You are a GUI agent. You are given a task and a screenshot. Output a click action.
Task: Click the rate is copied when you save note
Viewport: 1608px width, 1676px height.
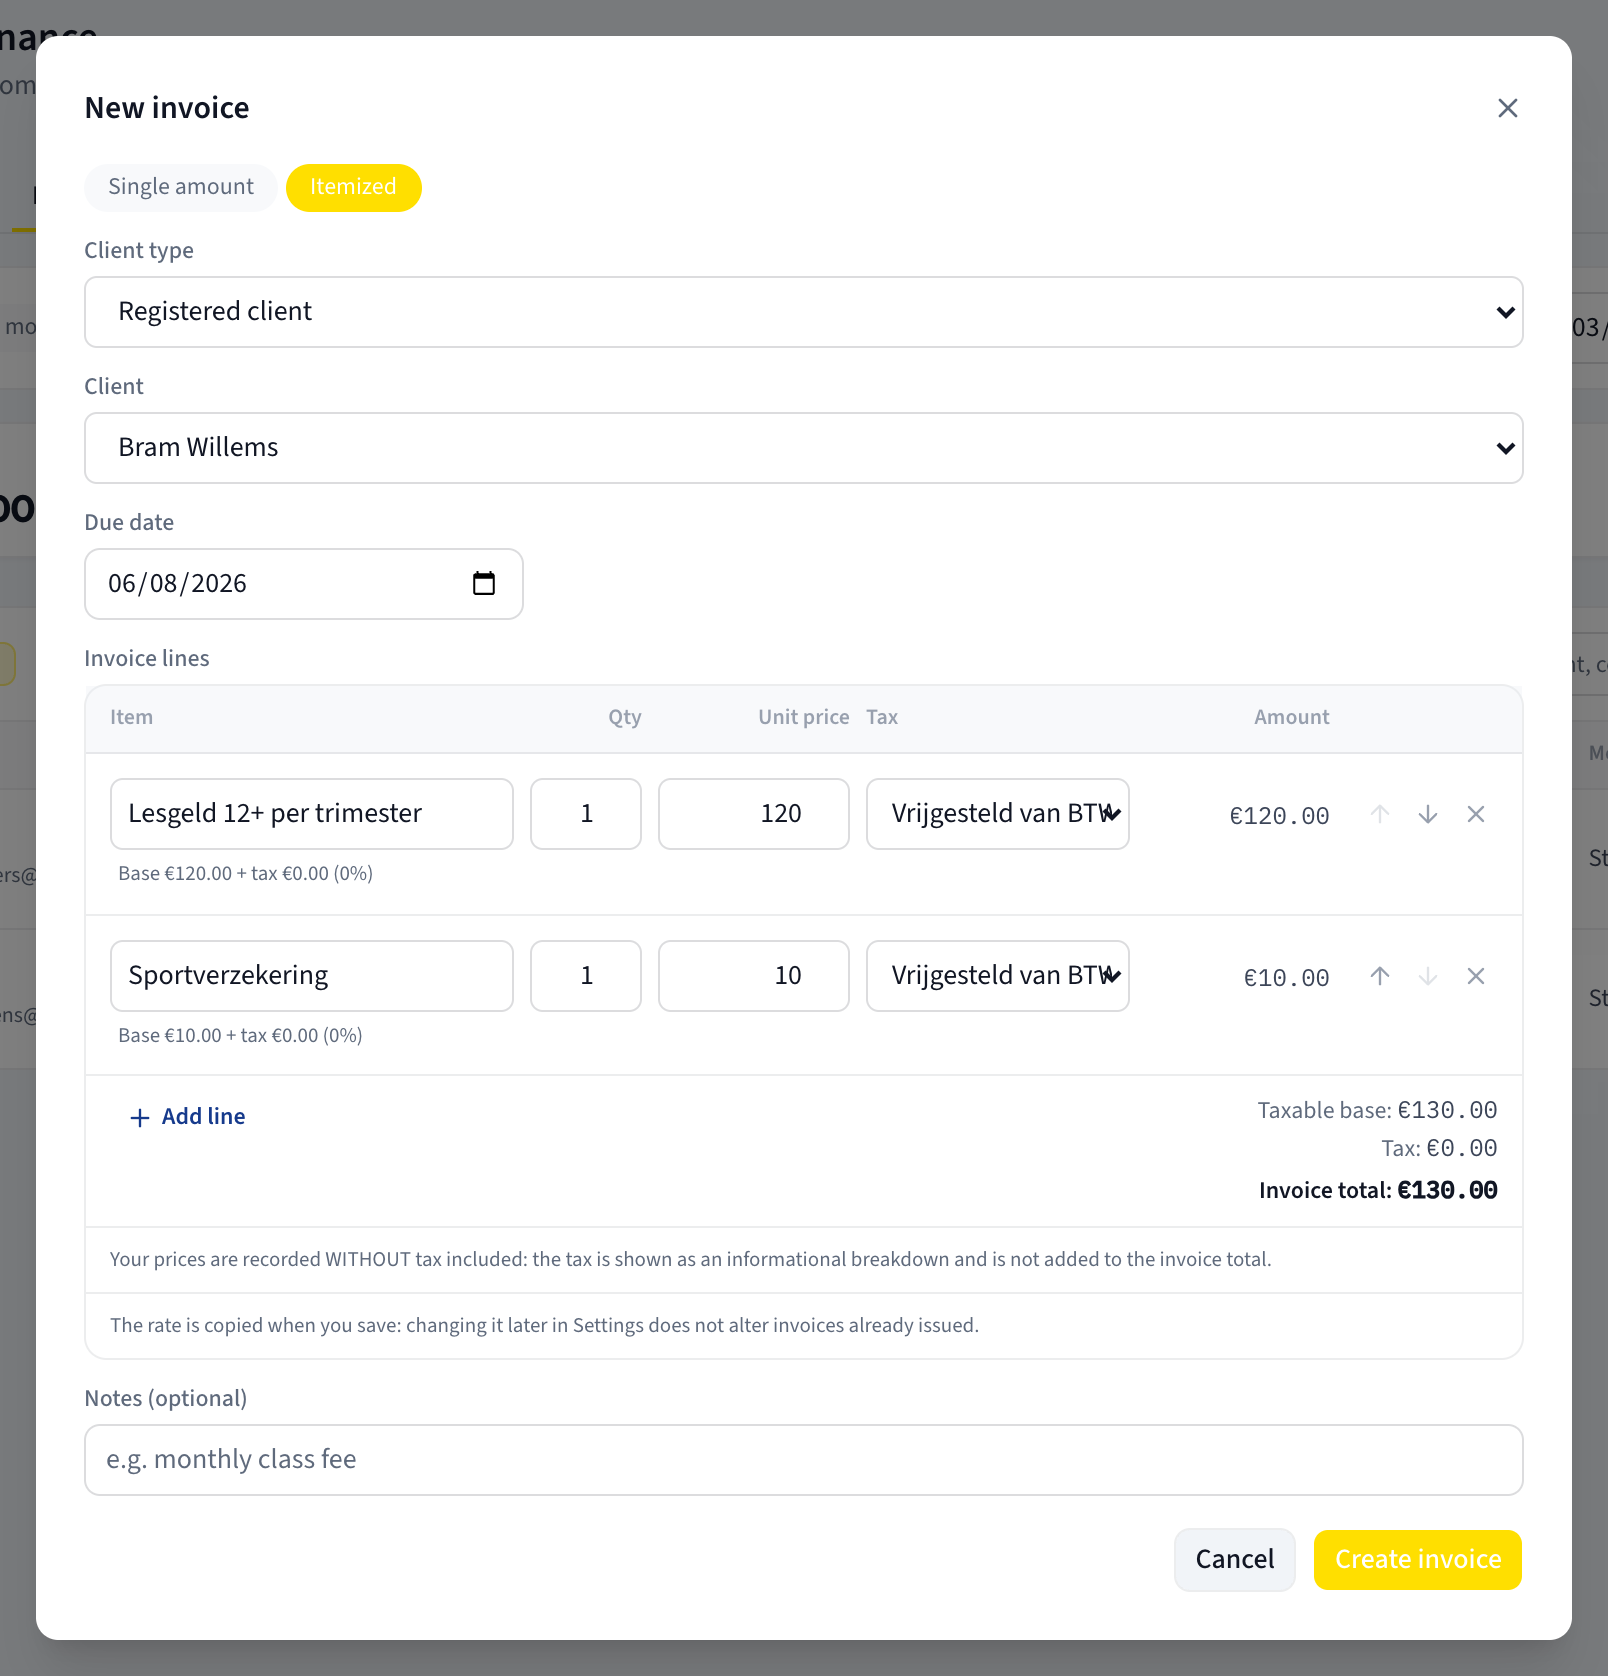click(x=544, y=1325)
